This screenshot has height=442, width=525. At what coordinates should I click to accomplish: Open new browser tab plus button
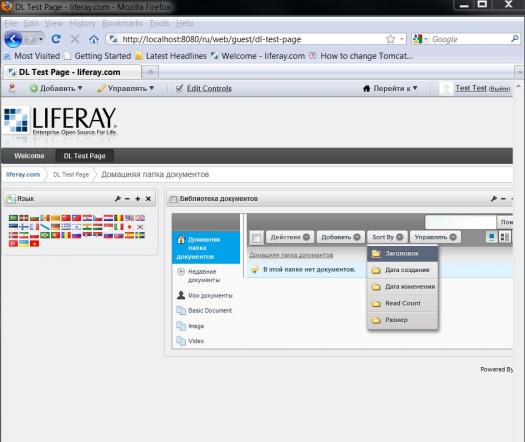tap(150, 72)
